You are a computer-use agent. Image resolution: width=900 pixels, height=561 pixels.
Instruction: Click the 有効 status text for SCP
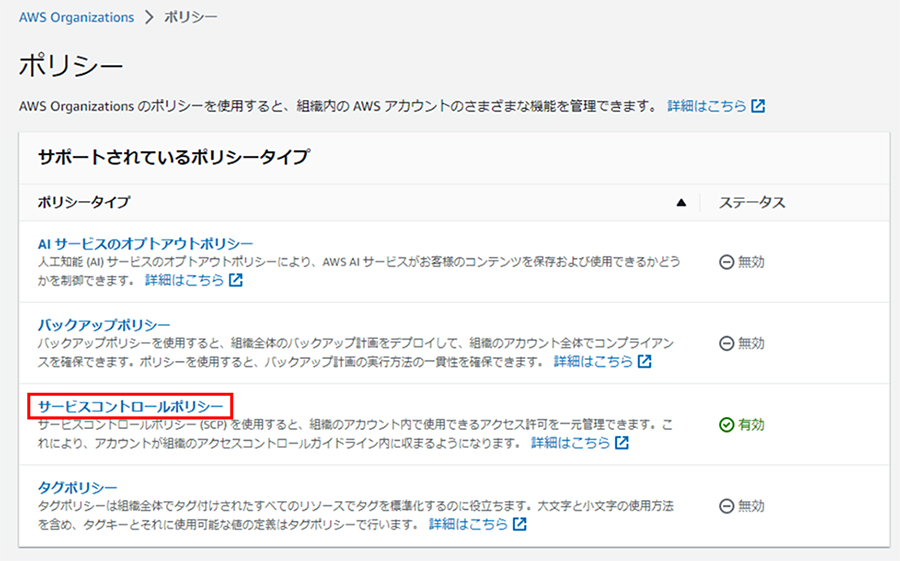point(751,425)
